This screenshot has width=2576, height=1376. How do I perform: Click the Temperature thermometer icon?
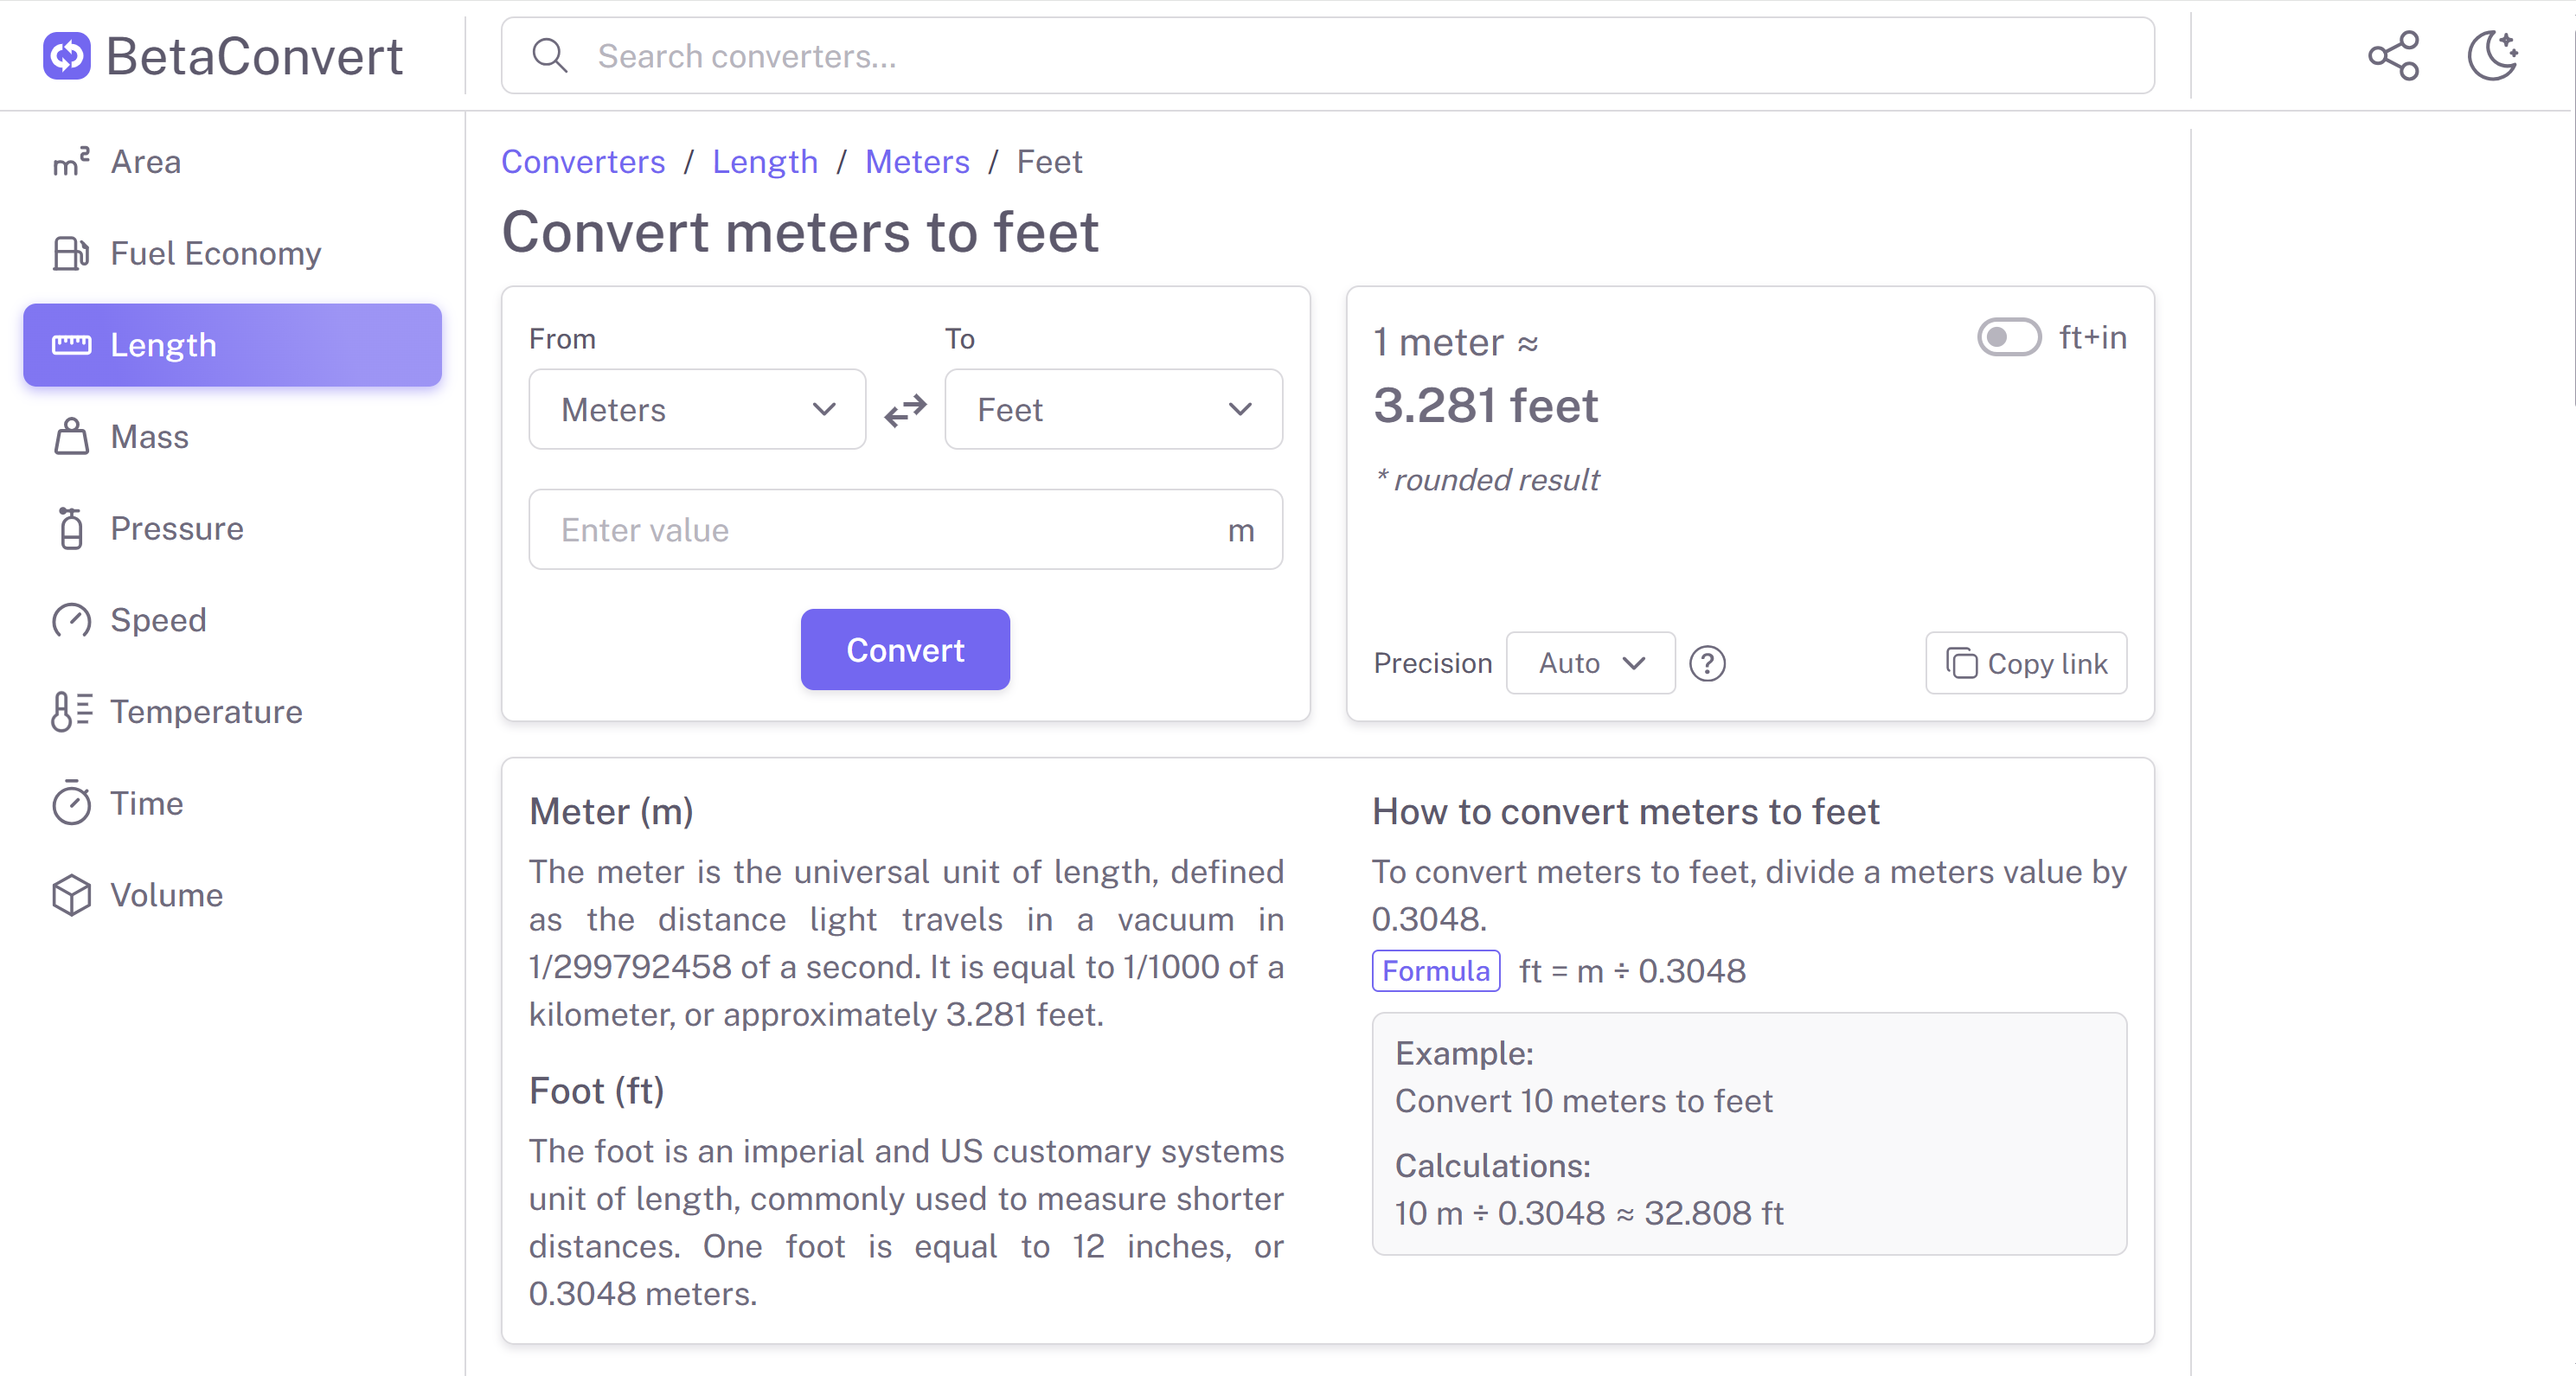[x=71, y=712]
